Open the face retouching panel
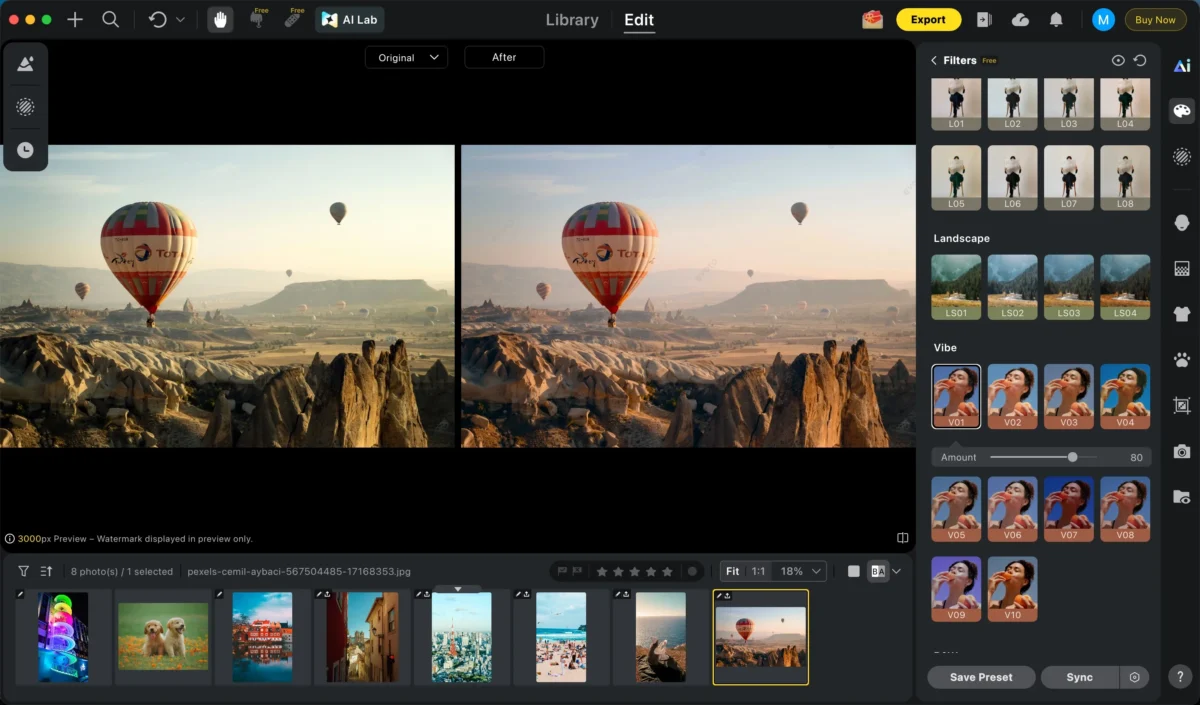This screenshot has height=705, width=1200. [x=1181, y=222]
